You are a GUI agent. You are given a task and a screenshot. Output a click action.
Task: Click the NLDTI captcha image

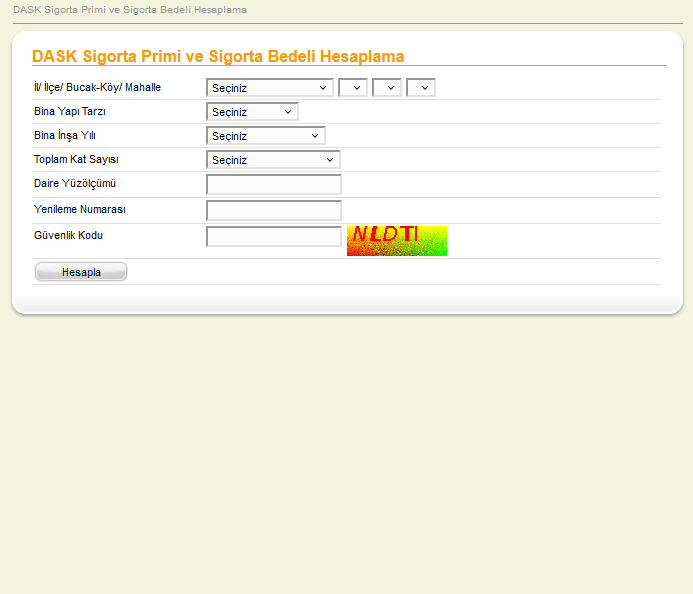(x=396, y=240)
